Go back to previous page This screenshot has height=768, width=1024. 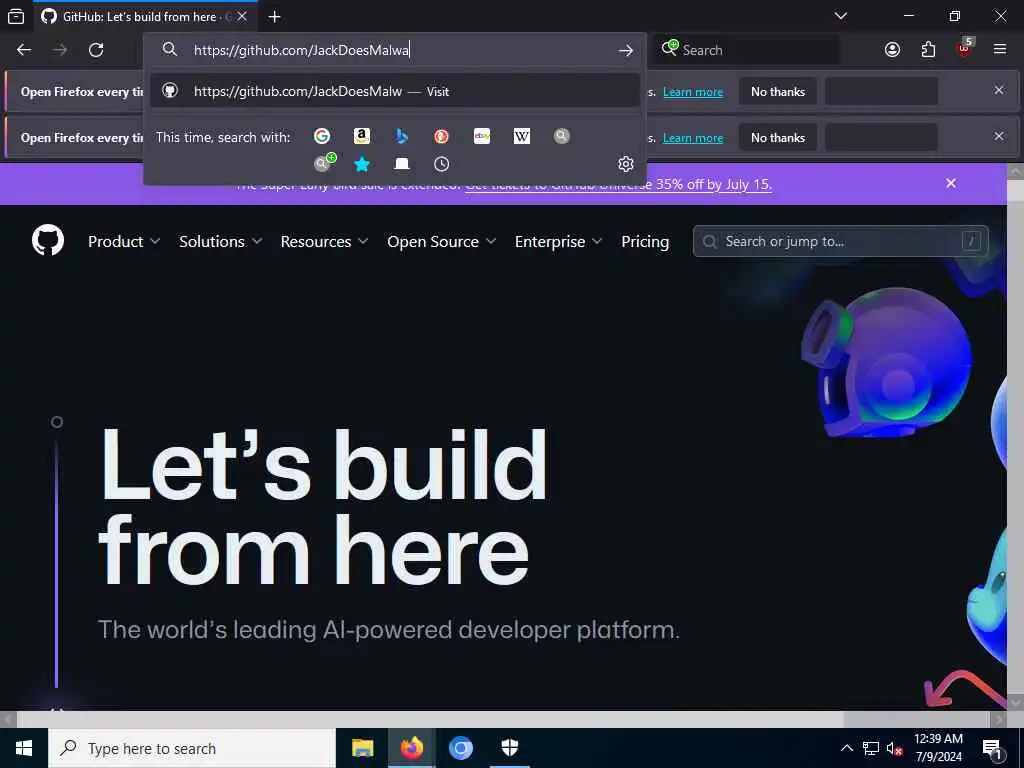coord(24,50)
